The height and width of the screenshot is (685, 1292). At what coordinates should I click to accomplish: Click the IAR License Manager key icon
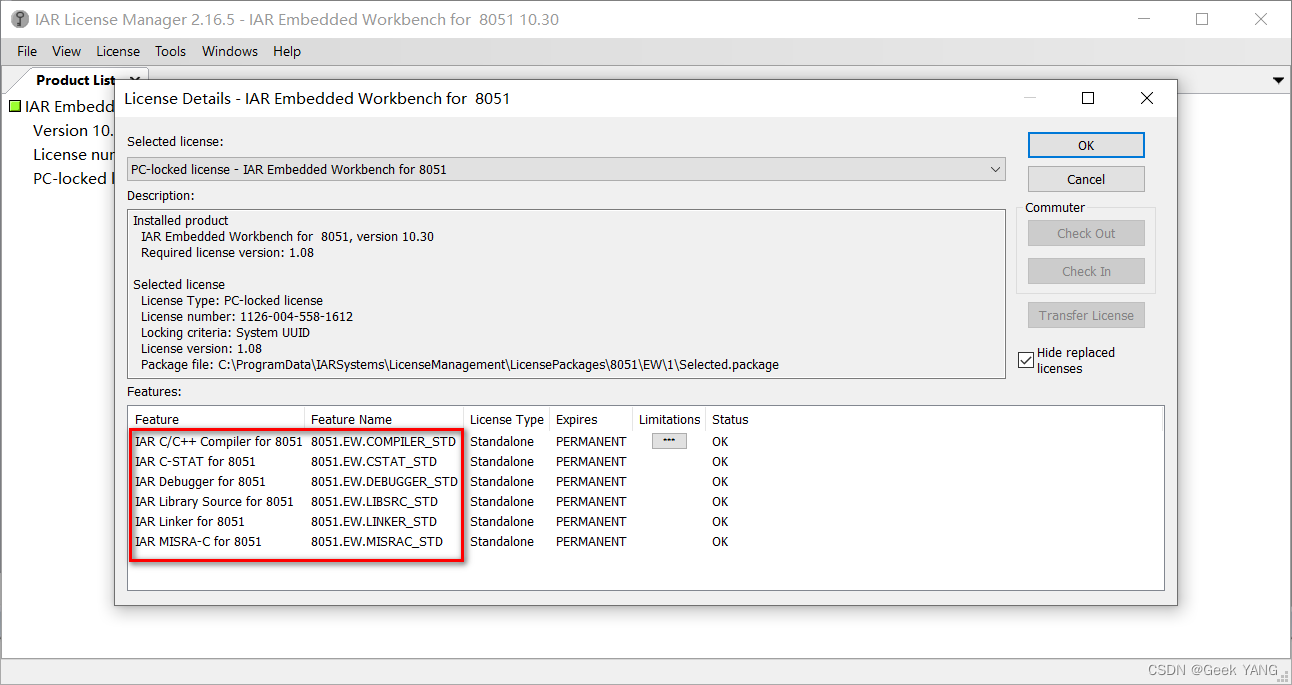tap(19, 19)
